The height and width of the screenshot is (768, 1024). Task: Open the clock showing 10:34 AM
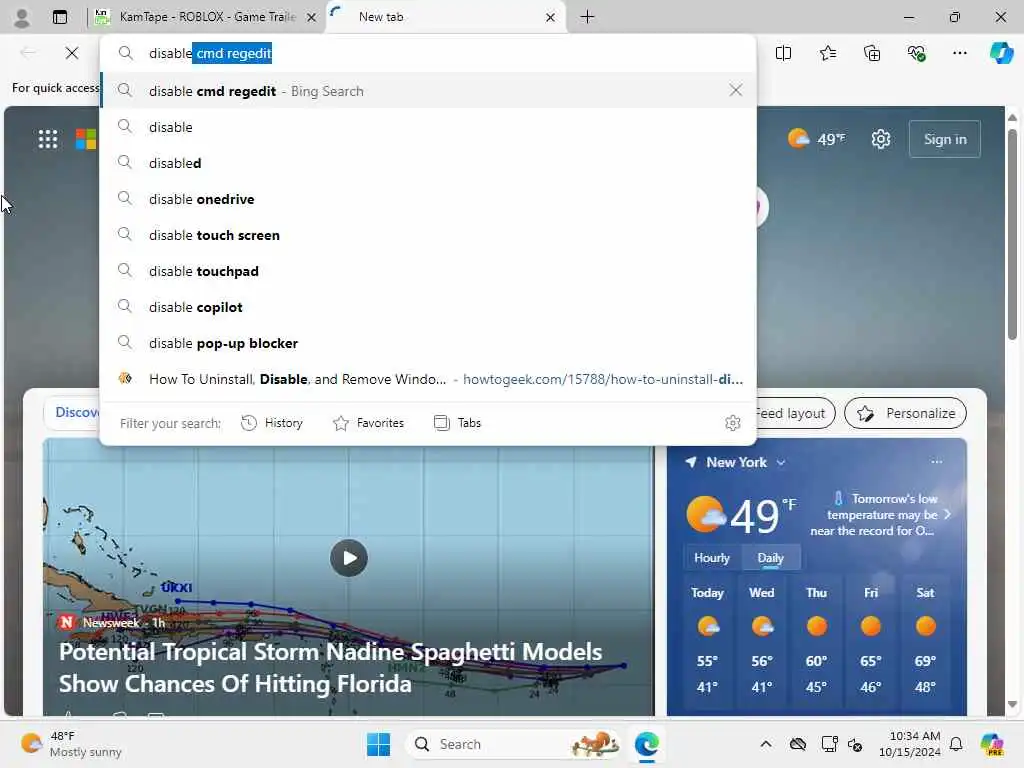(909, 744)
